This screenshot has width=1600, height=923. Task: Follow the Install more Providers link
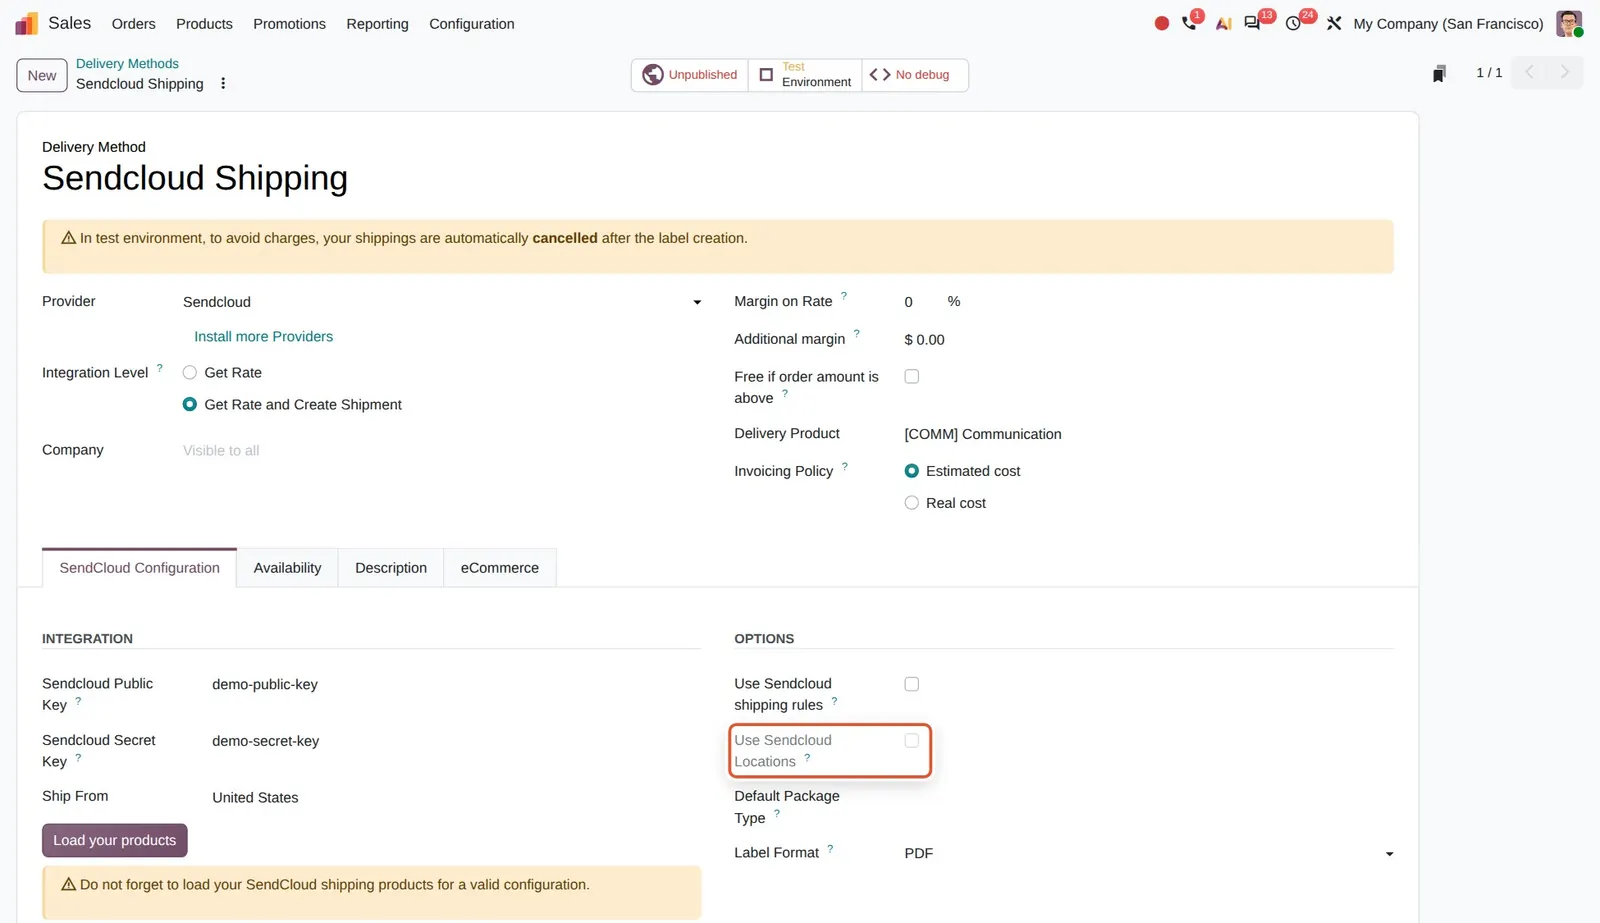[263, 336]
